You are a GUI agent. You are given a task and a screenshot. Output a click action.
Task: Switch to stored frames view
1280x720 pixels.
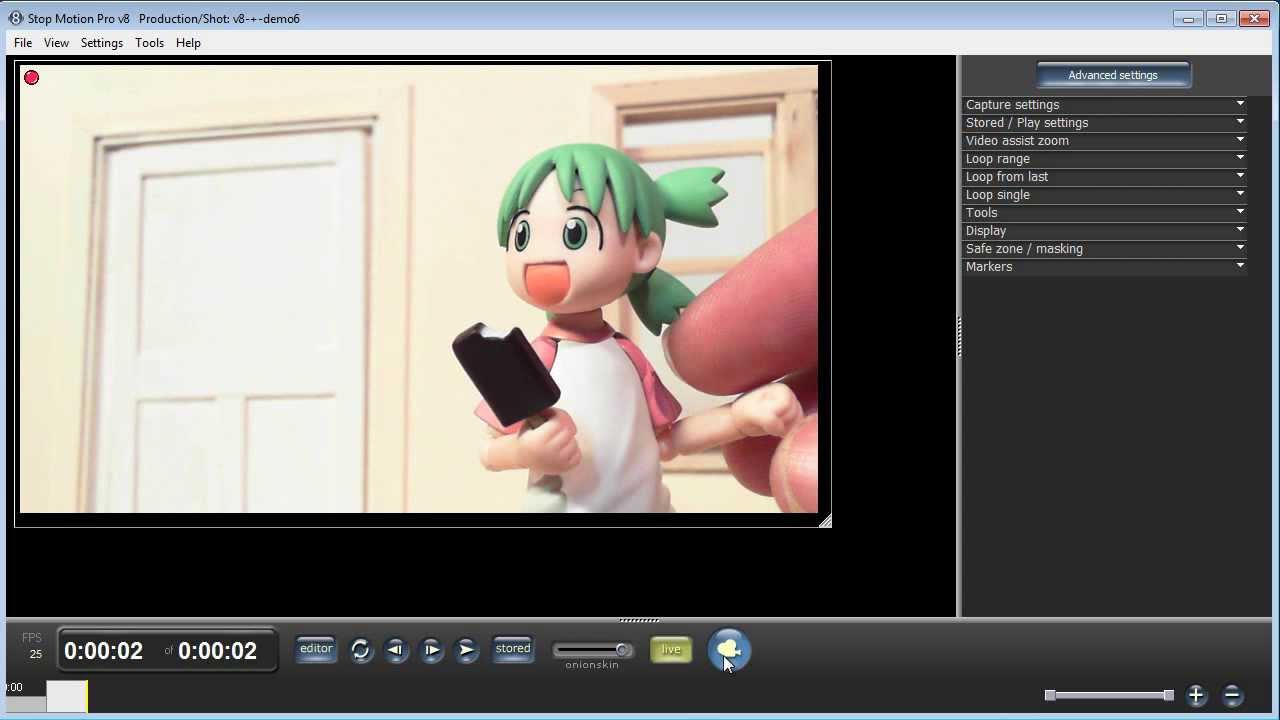pyautogui.click(x=513, y=649)
